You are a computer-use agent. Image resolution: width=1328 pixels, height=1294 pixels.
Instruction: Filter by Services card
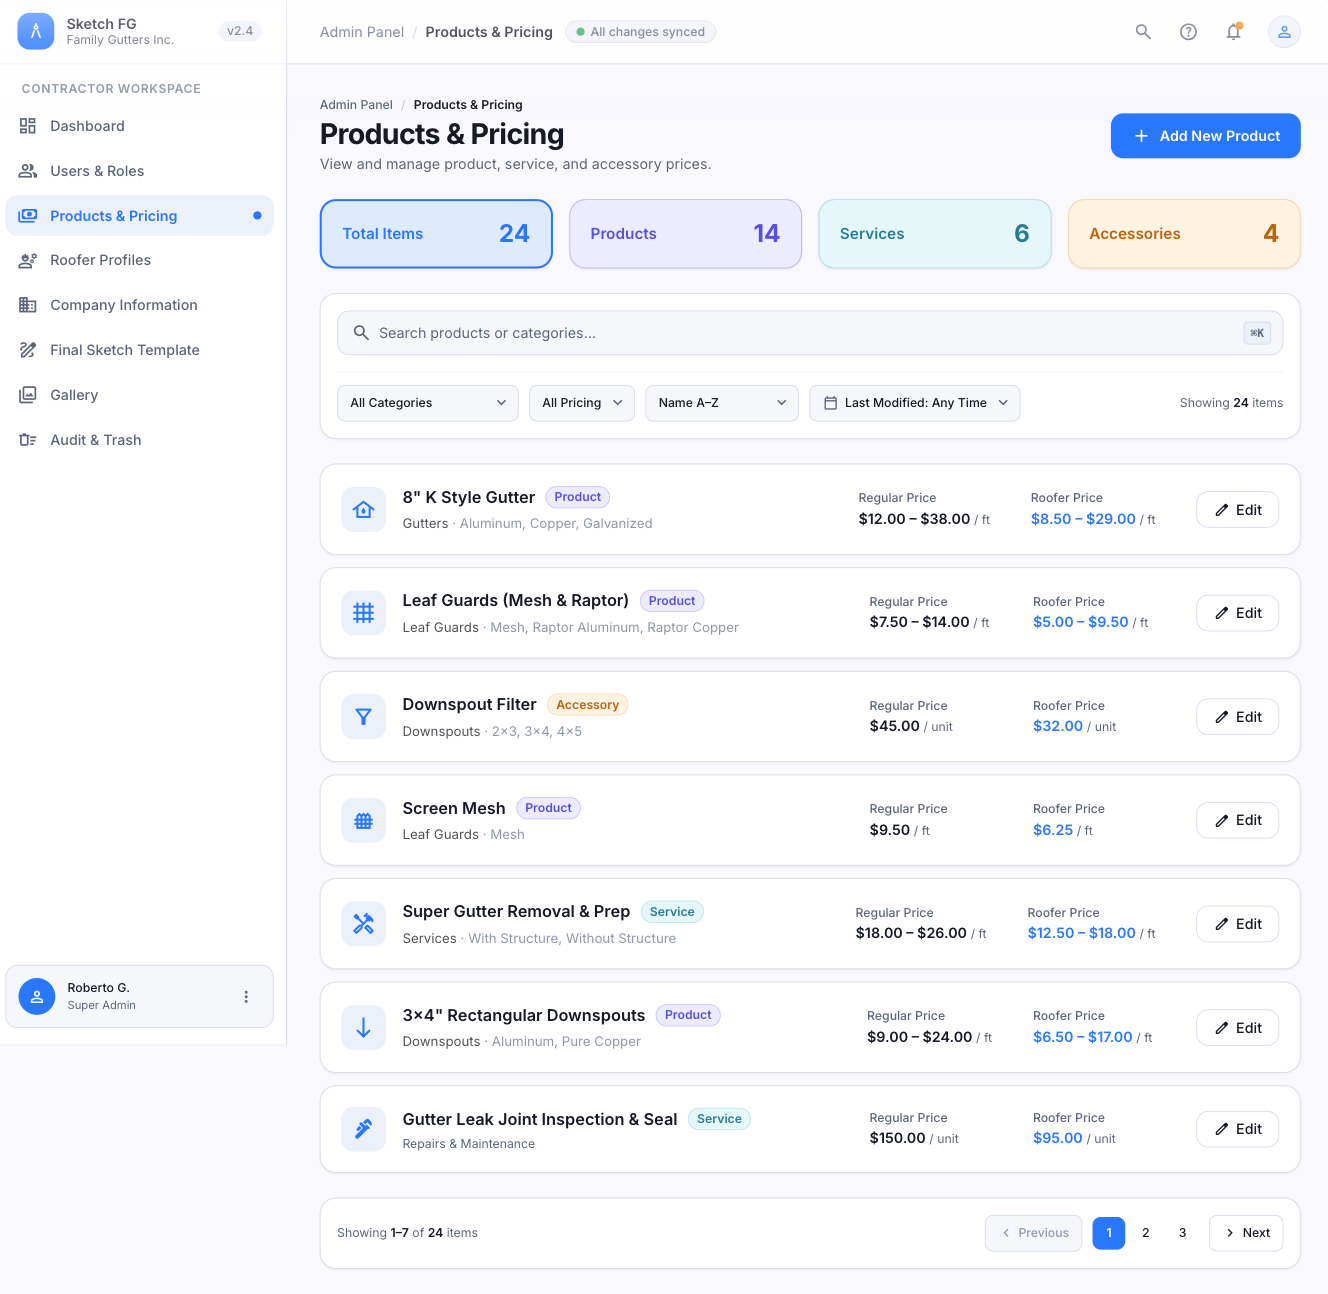pyautogui.click(x=935, y=234)
